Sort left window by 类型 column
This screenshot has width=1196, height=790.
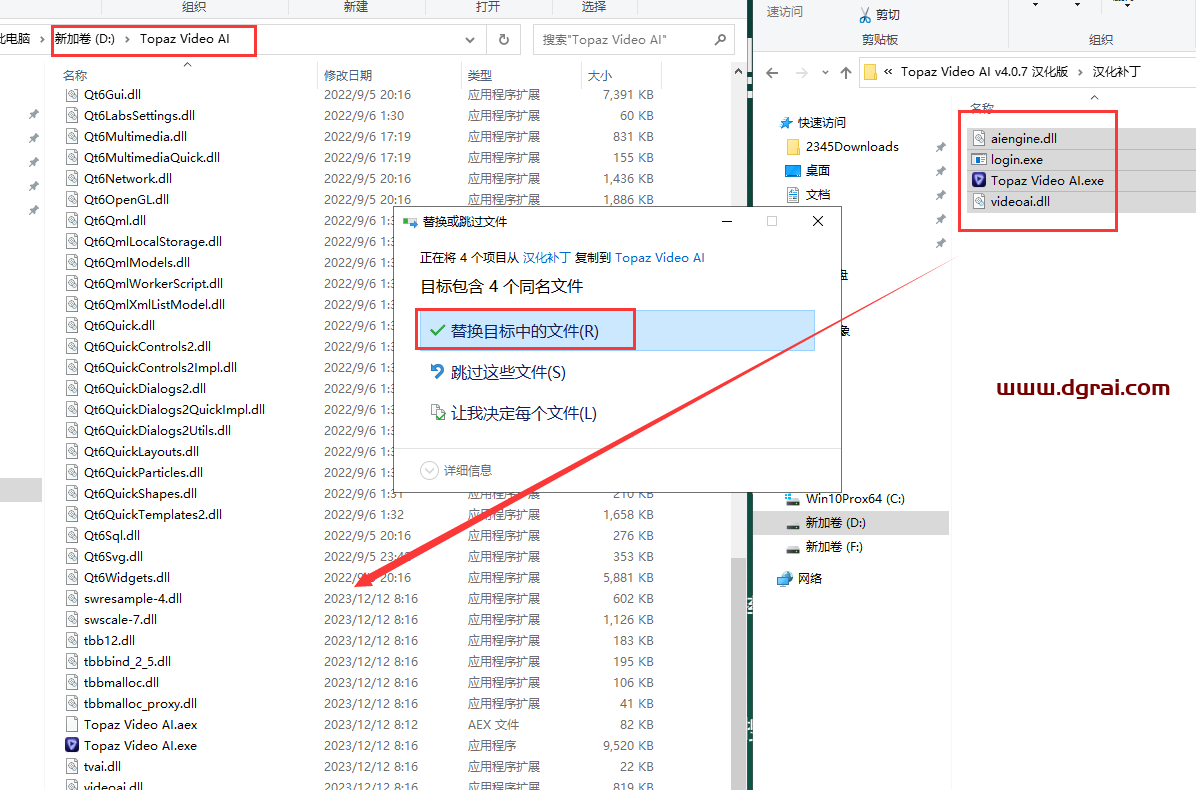point(480,75)
